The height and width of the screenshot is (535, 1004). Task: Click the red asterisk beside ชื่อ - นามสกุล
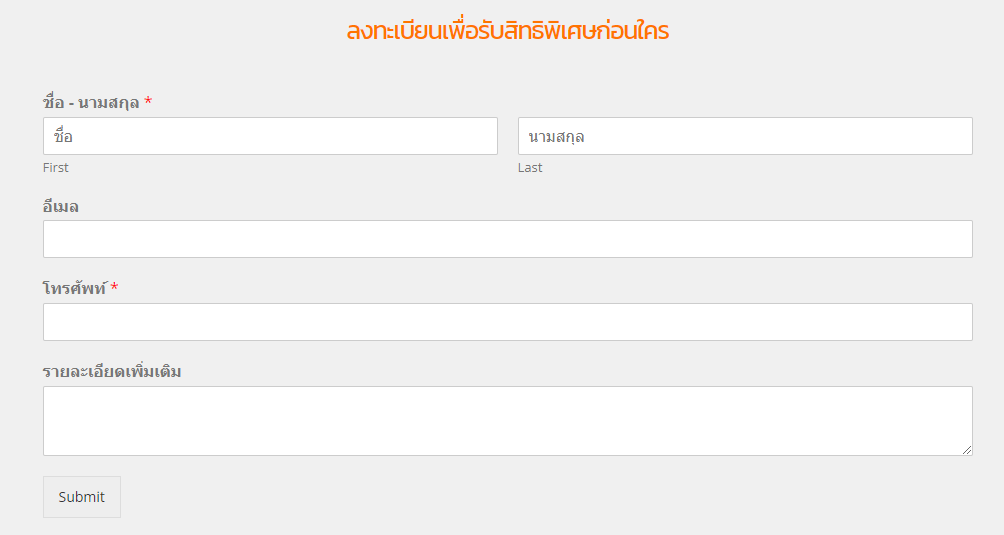[148, 102]
